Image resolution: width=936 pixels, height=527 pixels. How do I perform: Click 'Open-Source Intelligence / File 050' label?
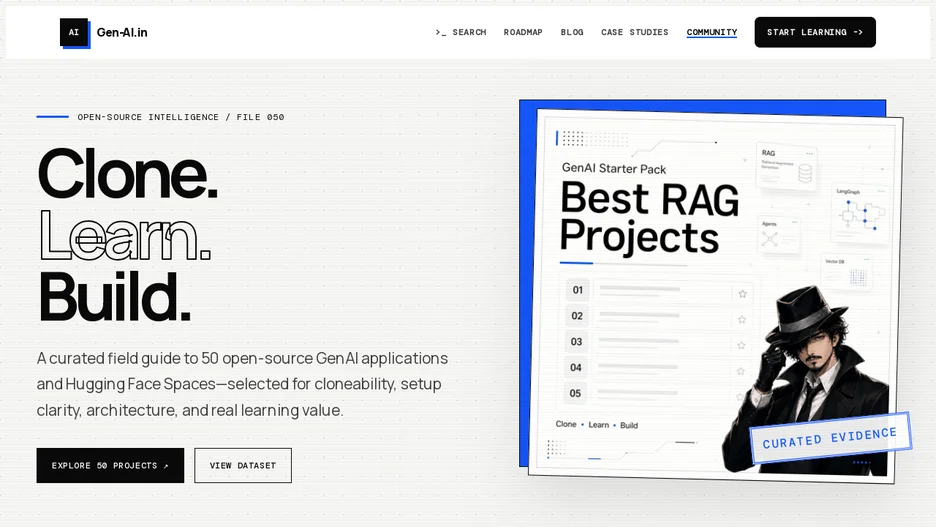pos(181,117)
